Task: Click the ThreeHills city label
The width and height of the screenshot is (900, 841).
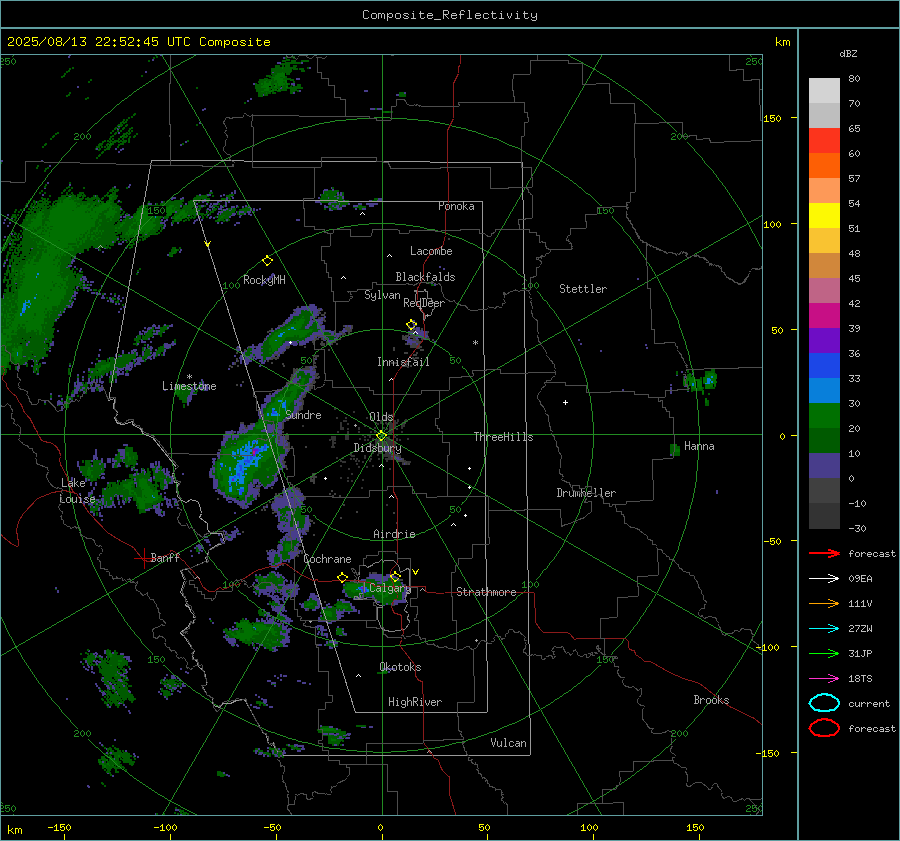Action: pos(503,437)
